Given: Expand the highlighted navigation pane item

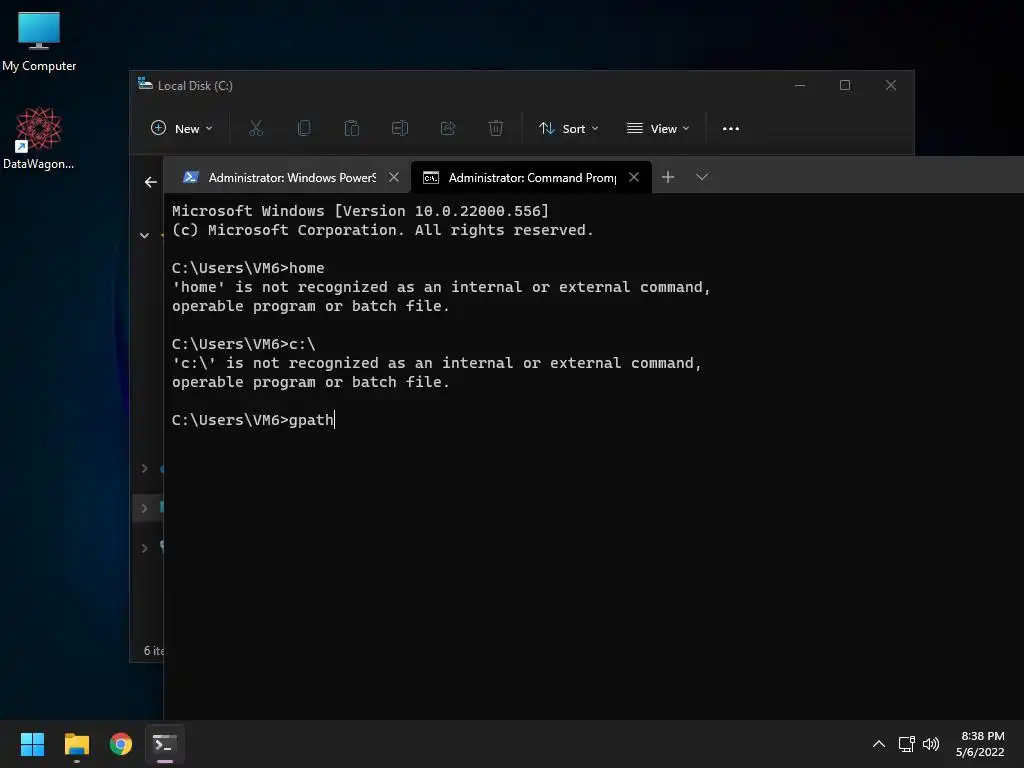Looking at the screenshot, I should click(x=144, y=508).
